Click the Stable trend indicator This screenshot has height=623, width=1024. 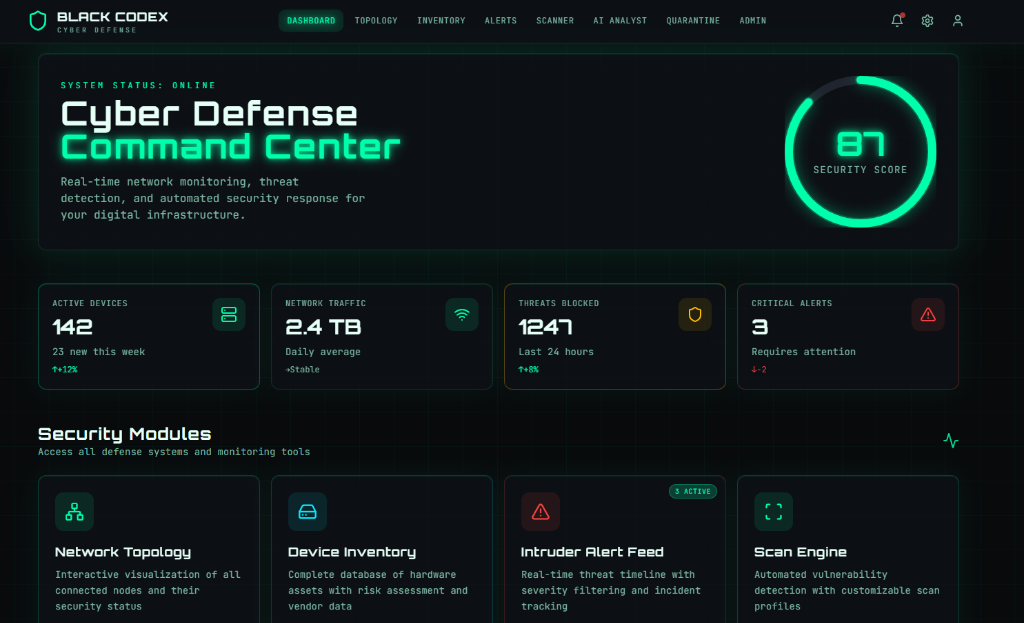pos(302,370)
